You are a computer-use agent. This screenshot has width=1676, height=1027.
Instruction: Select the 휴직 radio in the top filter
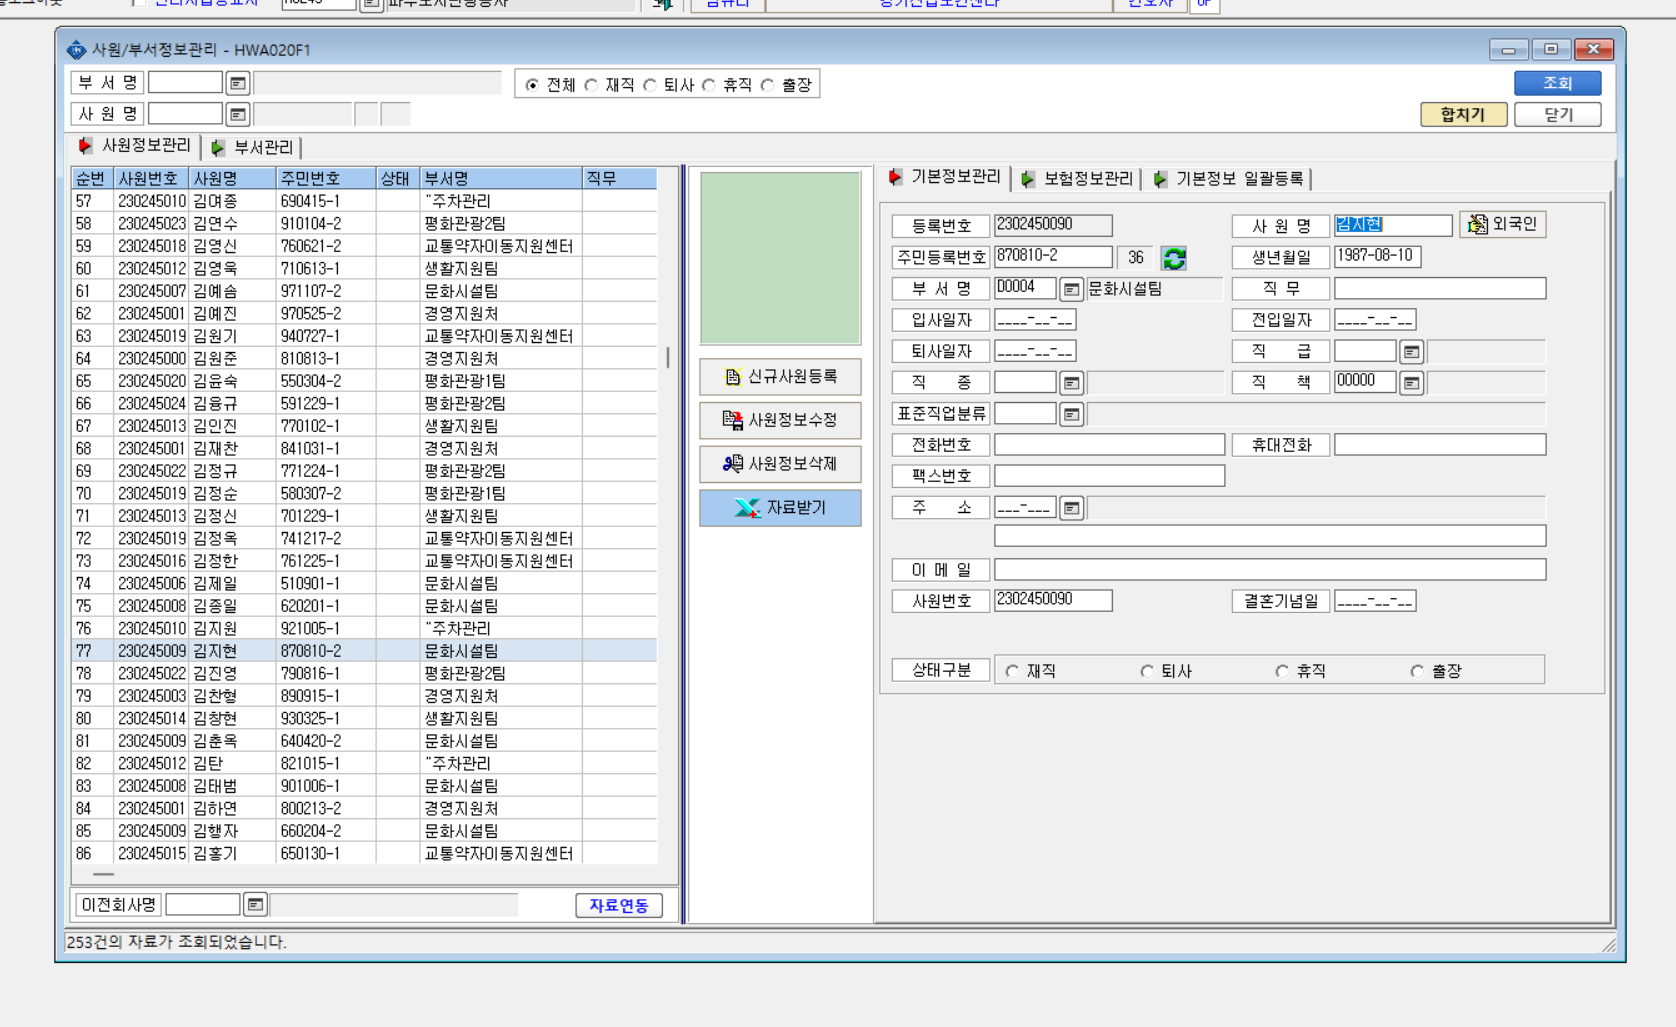(709, 85)
